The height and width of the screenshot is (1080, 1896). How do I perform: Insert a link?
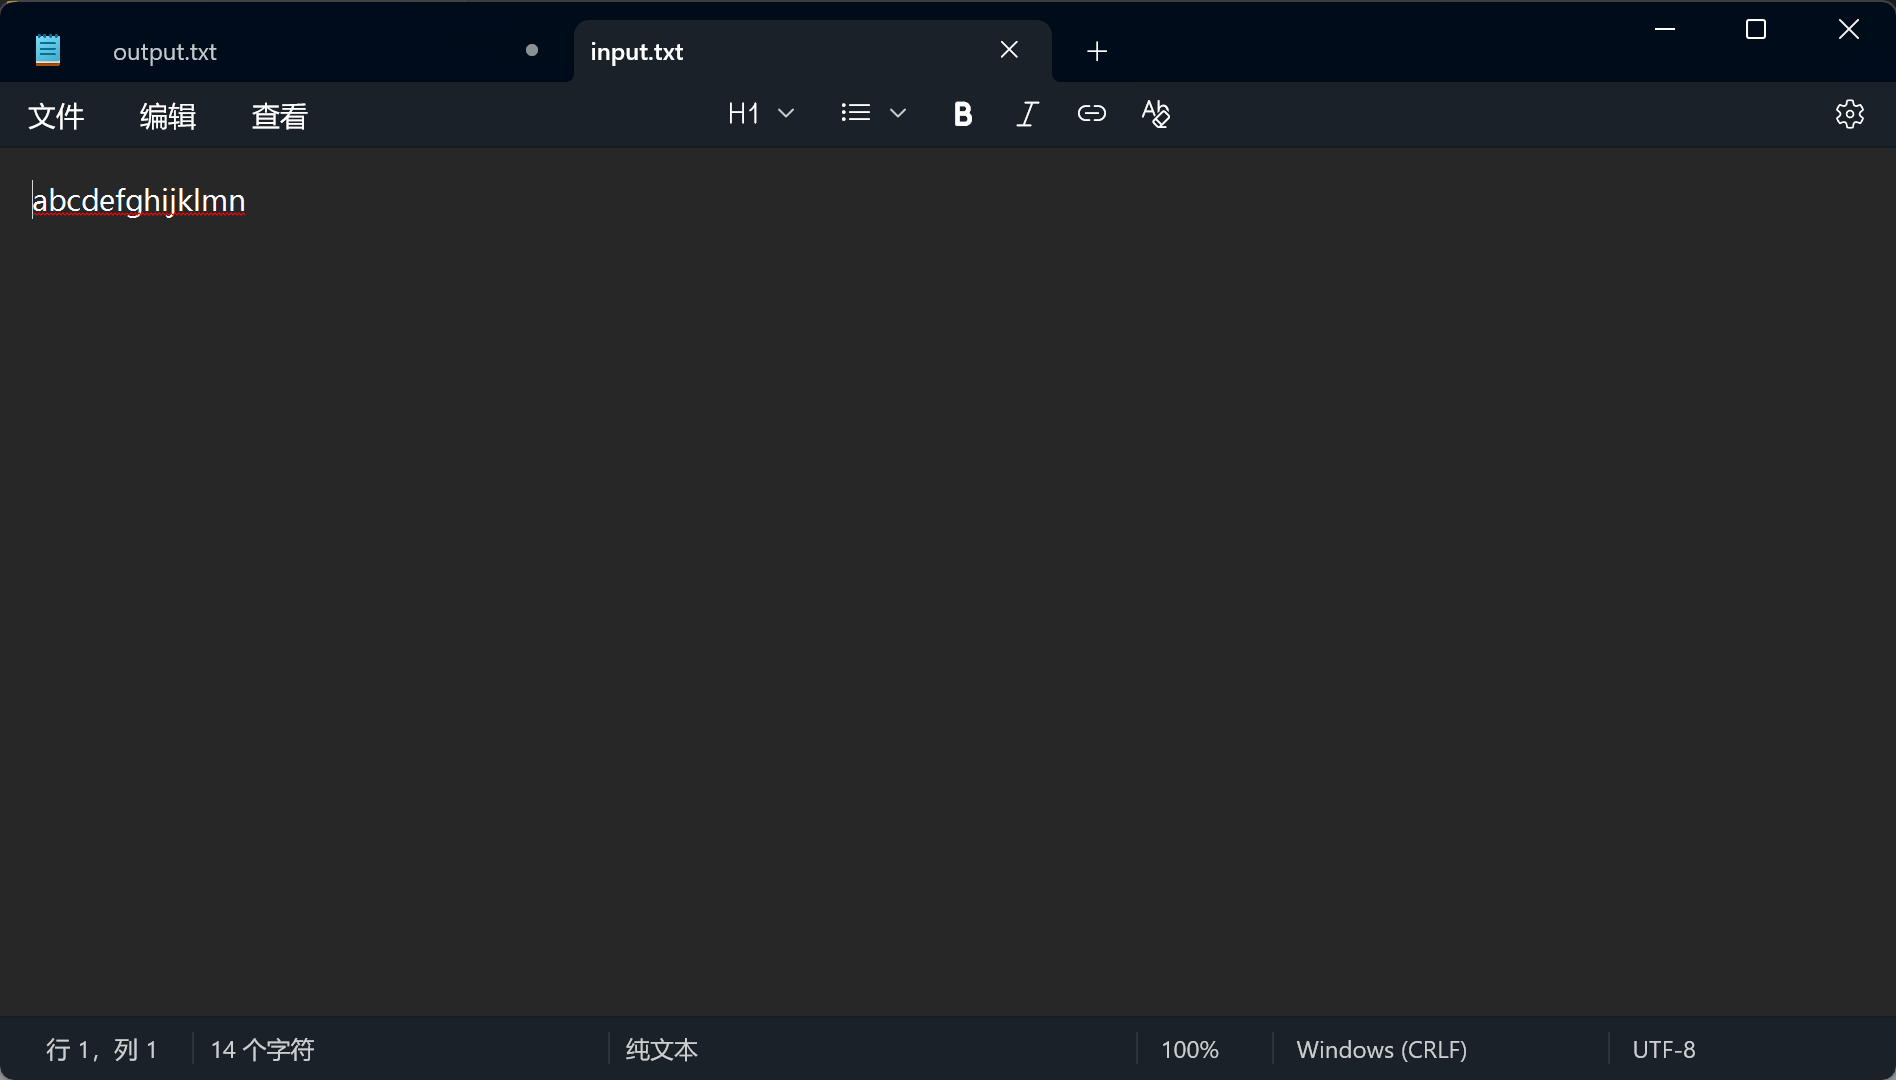1091,114
